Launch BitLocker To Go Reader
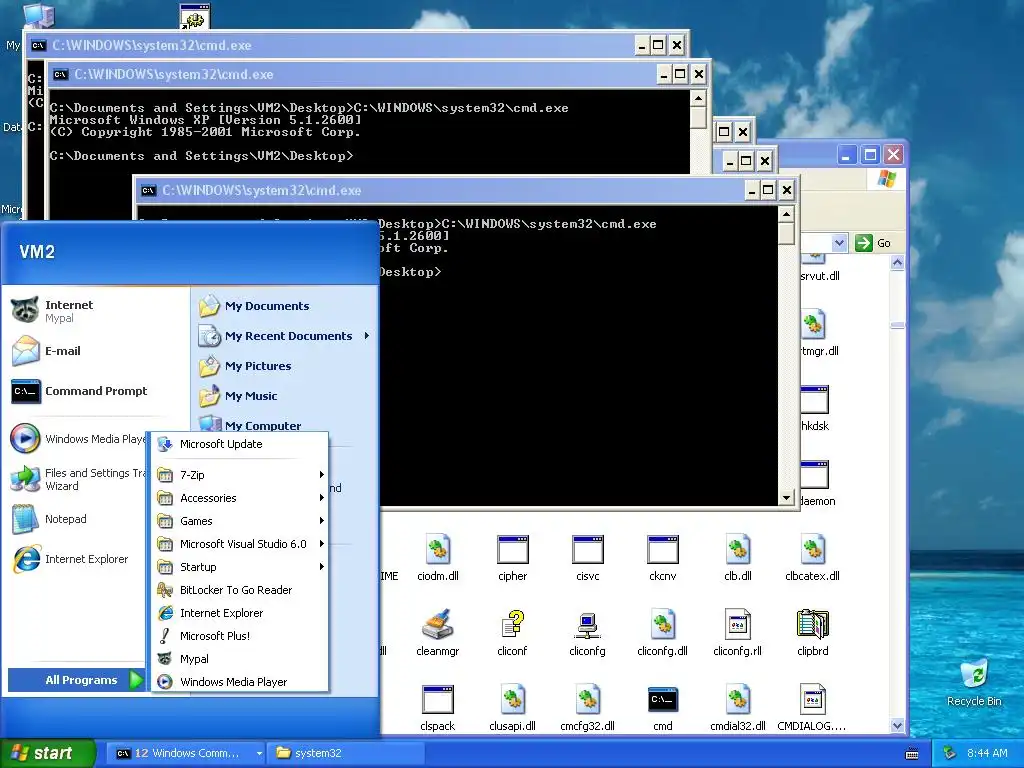This screenshot has width=1024, height=768. 240,590
